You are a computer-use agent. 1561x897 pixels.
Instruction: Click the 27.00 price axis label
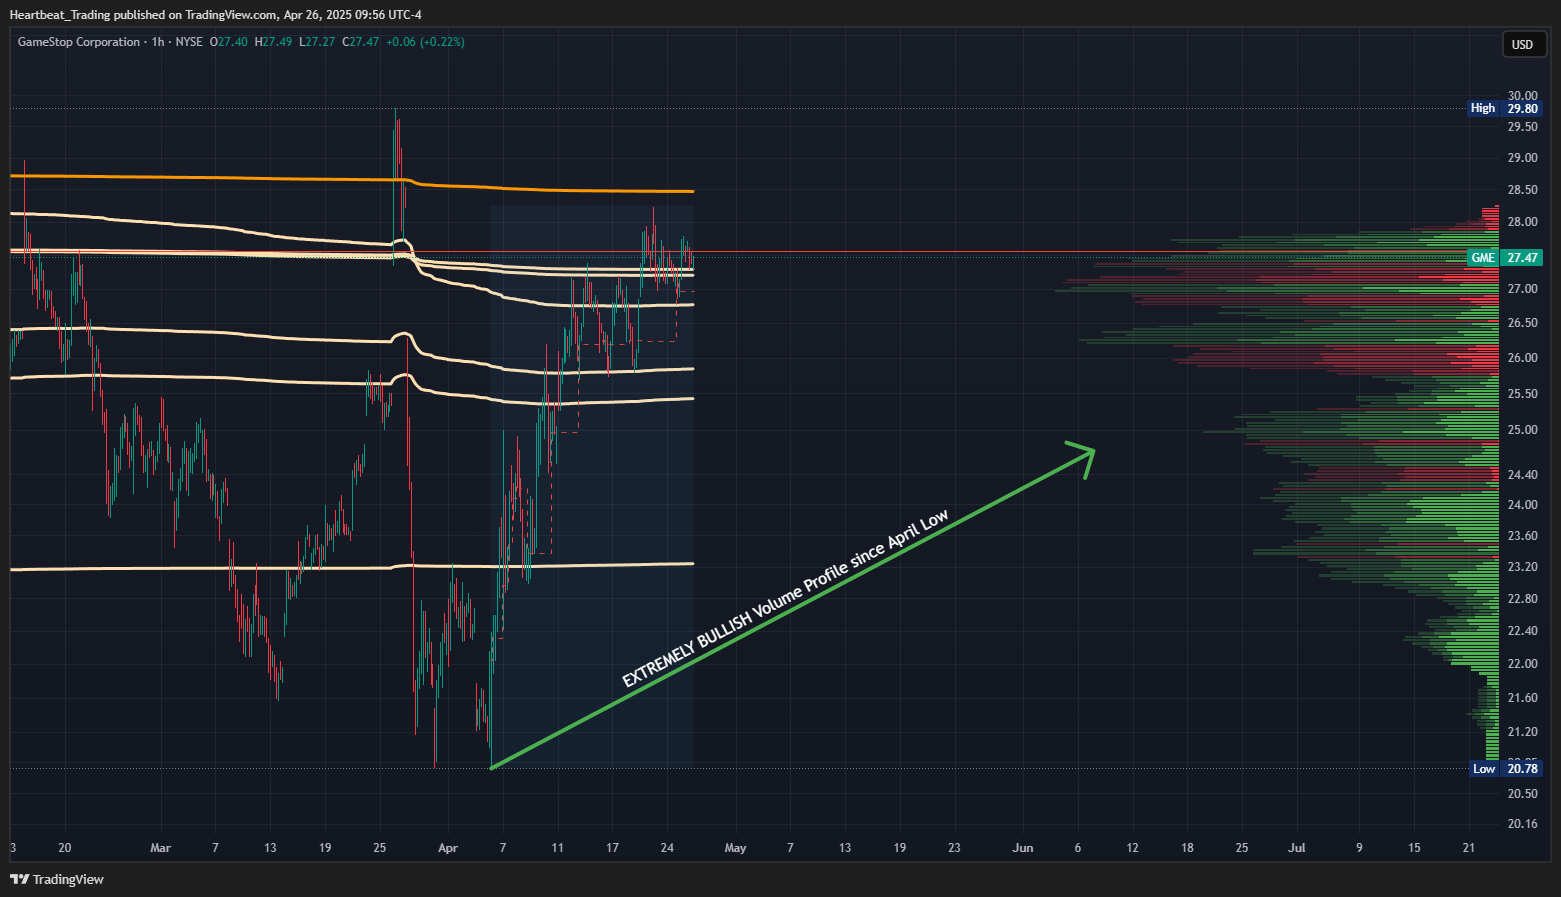[1523, 289]
